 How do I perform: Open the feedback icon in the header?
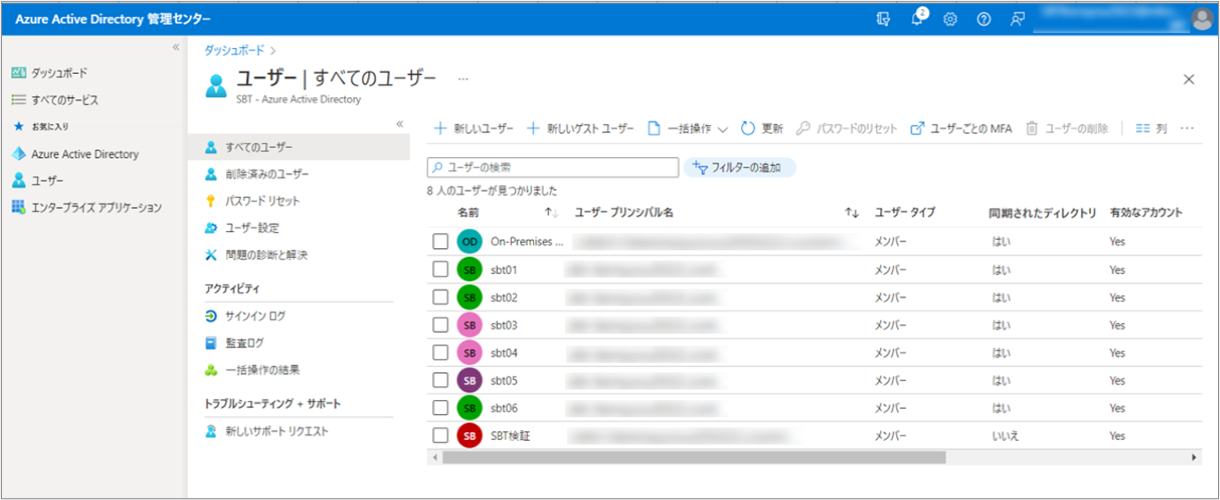pyautogui.click(x=1017, y=19)
